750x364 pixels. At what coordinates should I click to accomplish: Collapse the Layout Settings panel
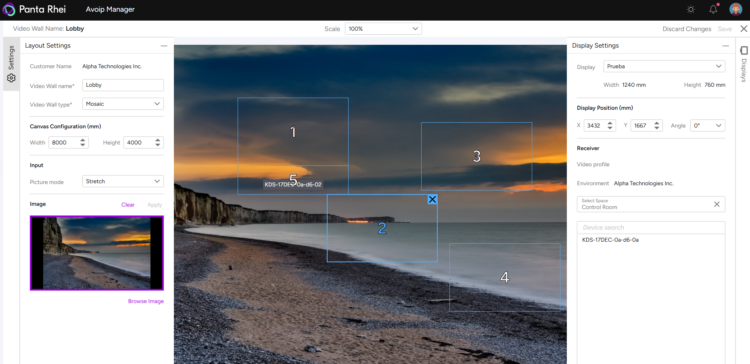(x=164, y=46)
